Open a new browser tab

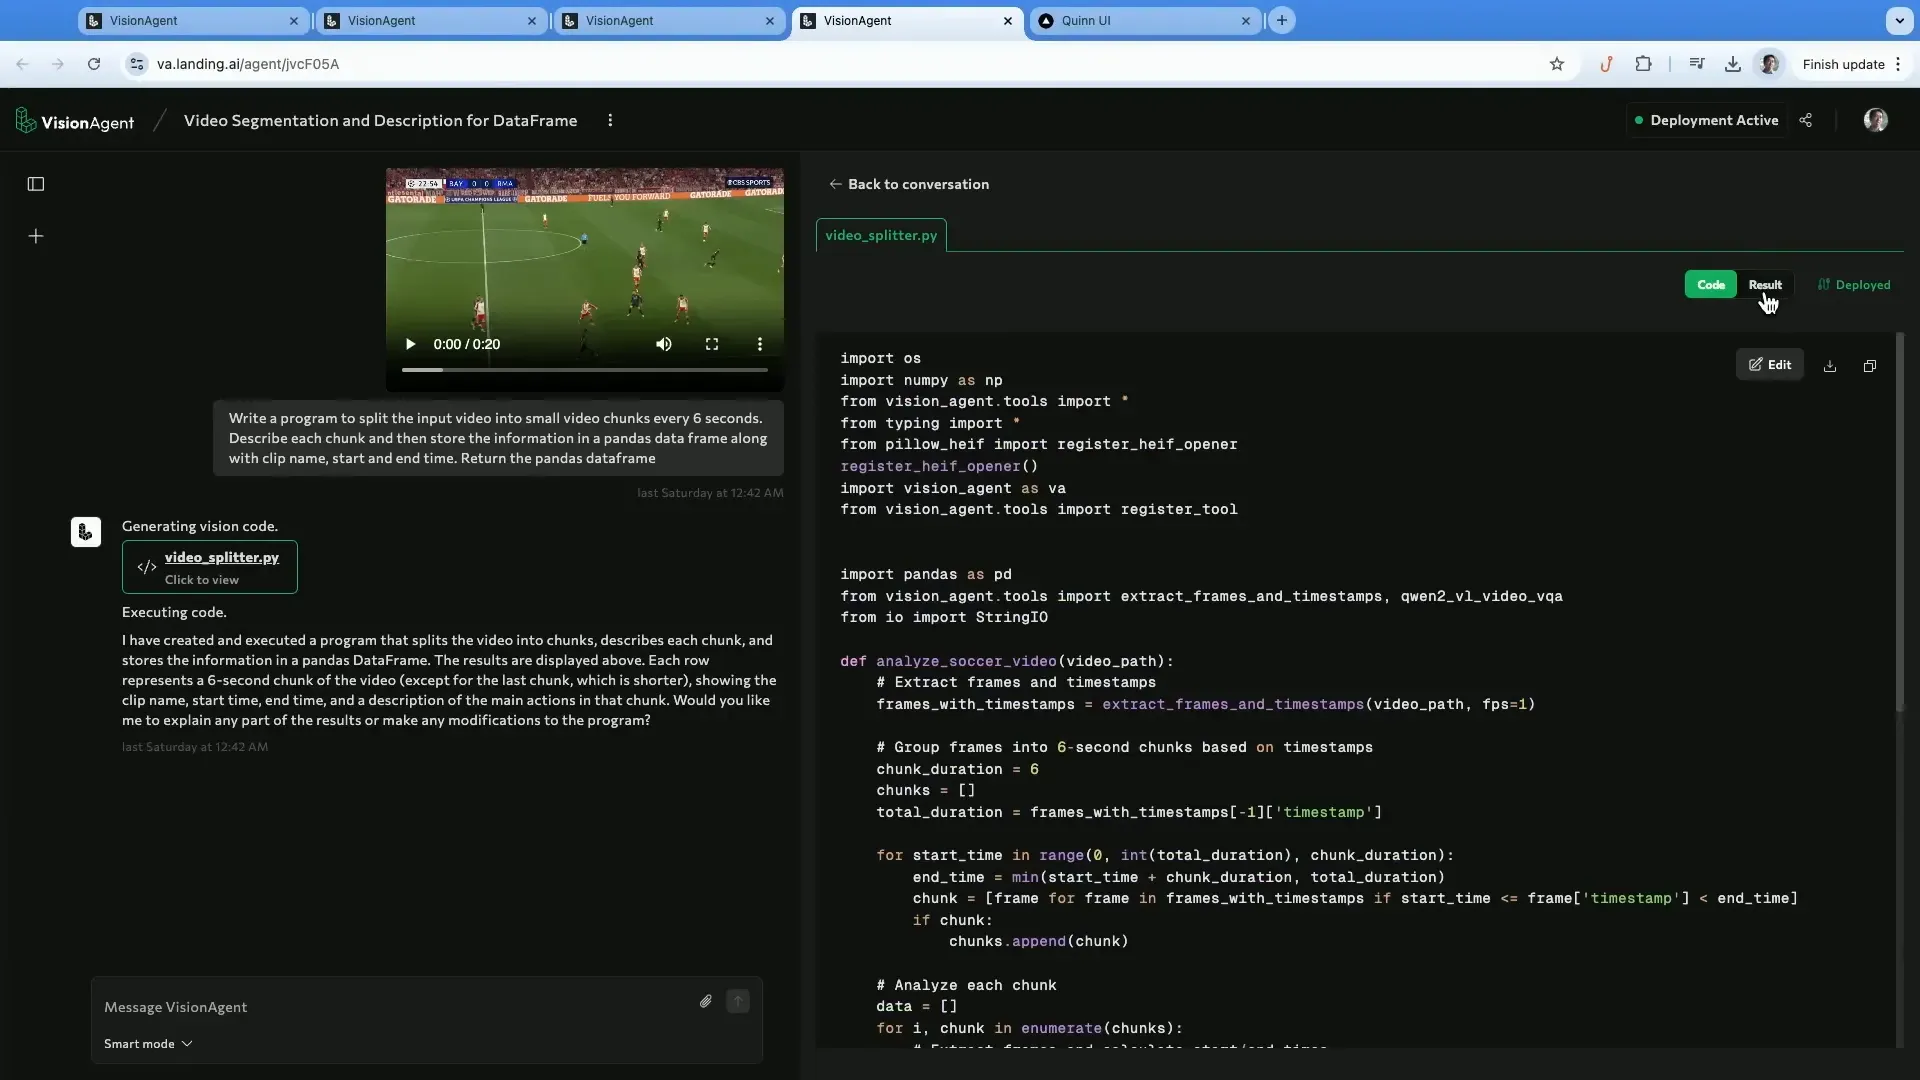point(1282,20)
